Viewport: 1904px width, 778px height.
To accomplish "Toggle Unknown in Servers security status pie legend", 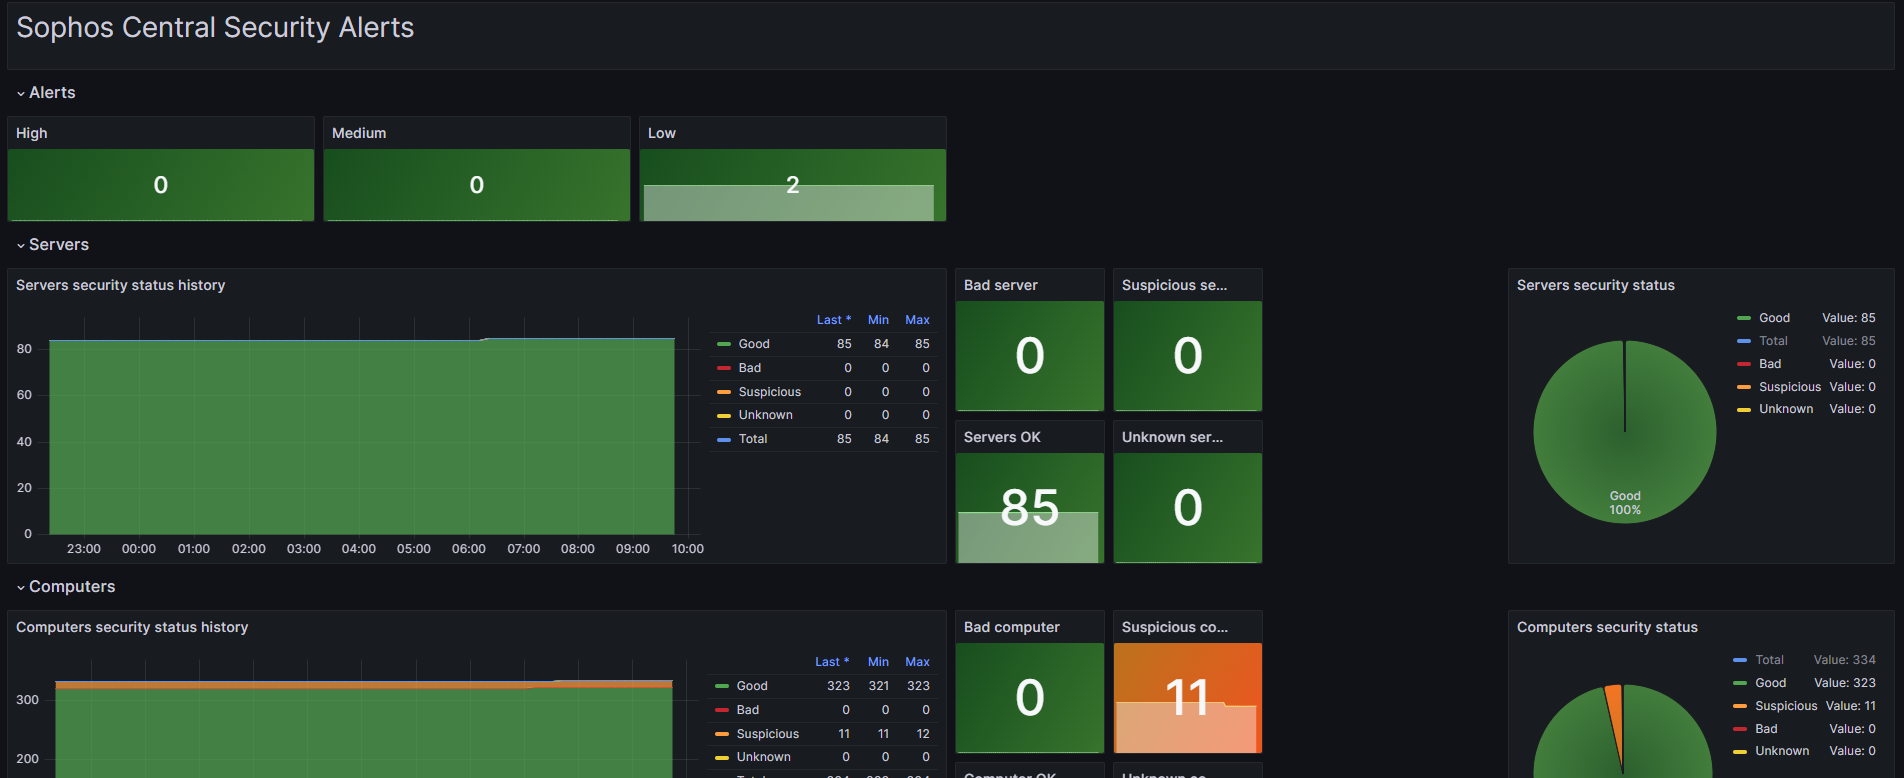I will click(1786, 409).
